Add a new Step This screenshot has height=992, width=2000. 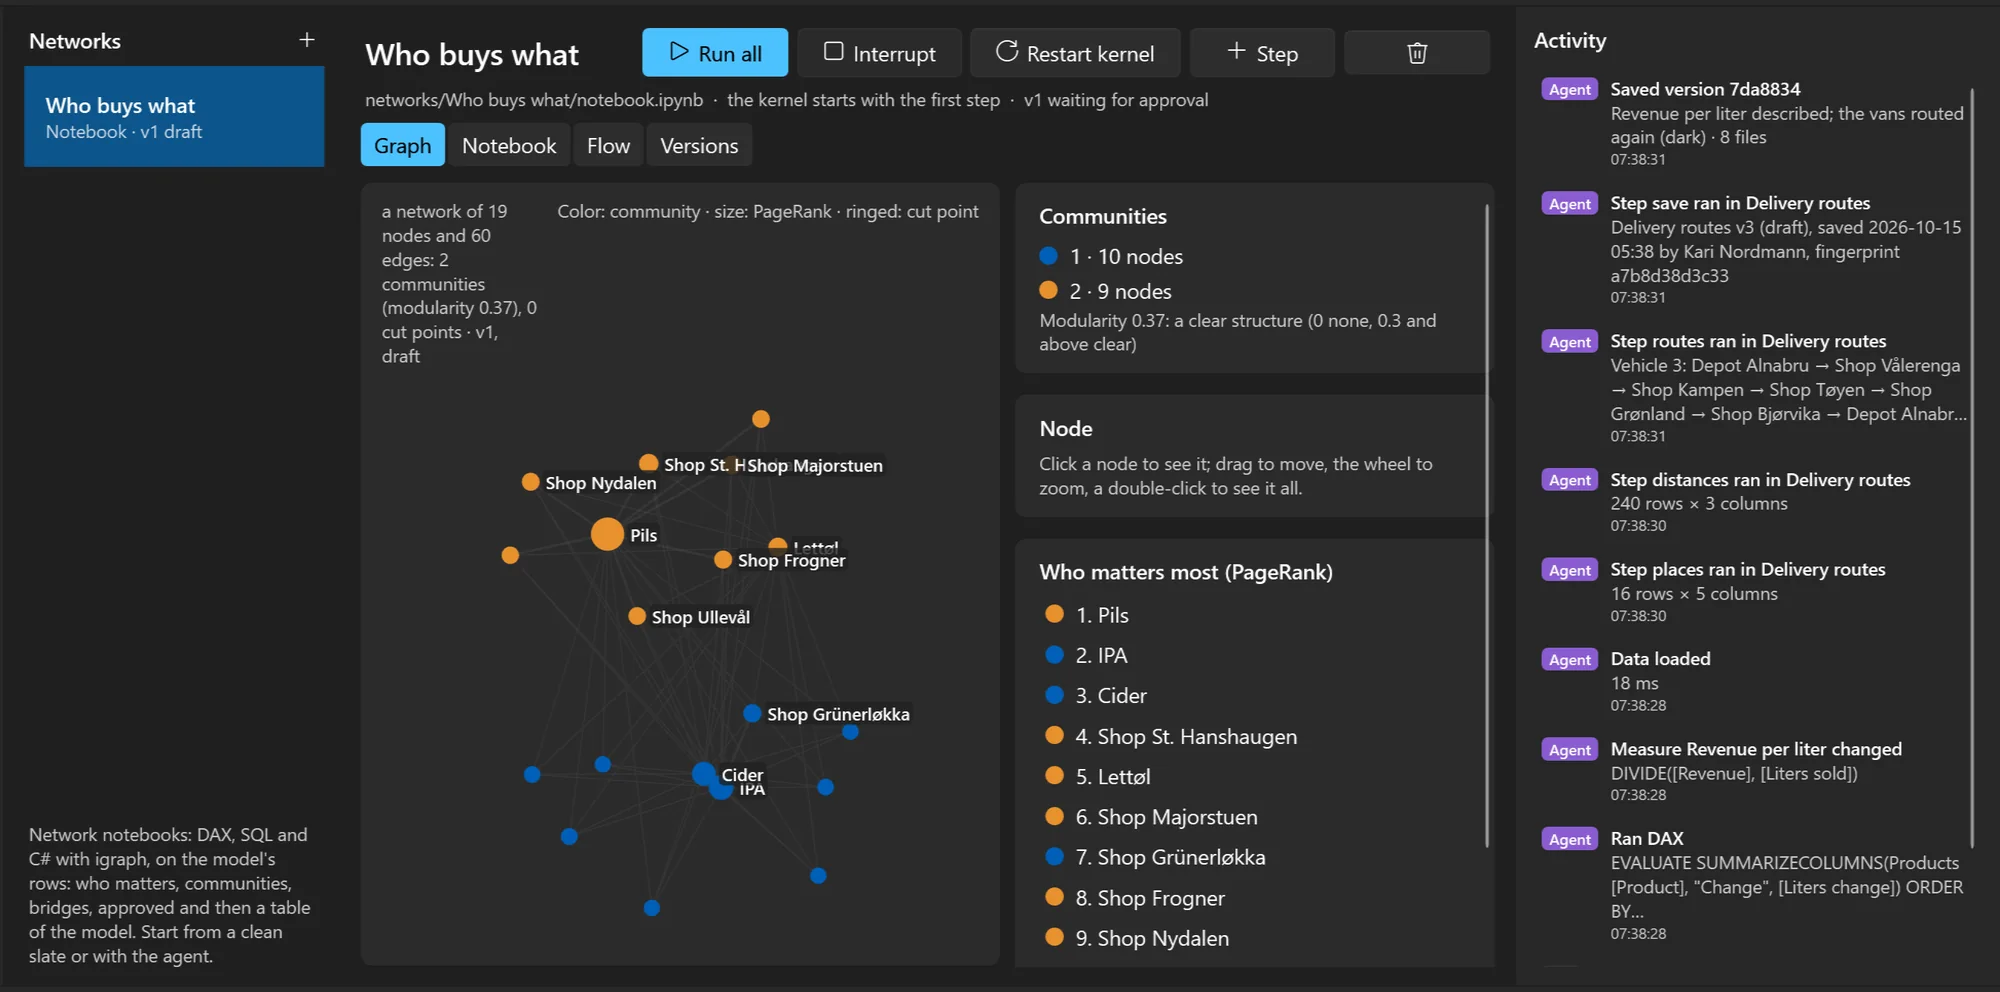click(x=1262, y=53)
